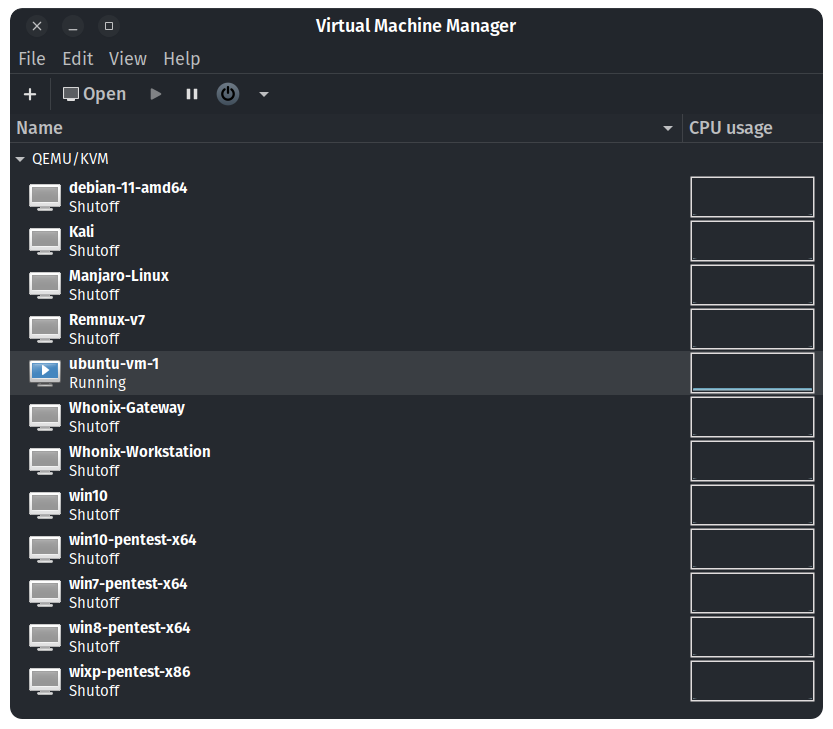Click the CPU usage column header
Screen dimensions: 833x729
tap(752, 128)
